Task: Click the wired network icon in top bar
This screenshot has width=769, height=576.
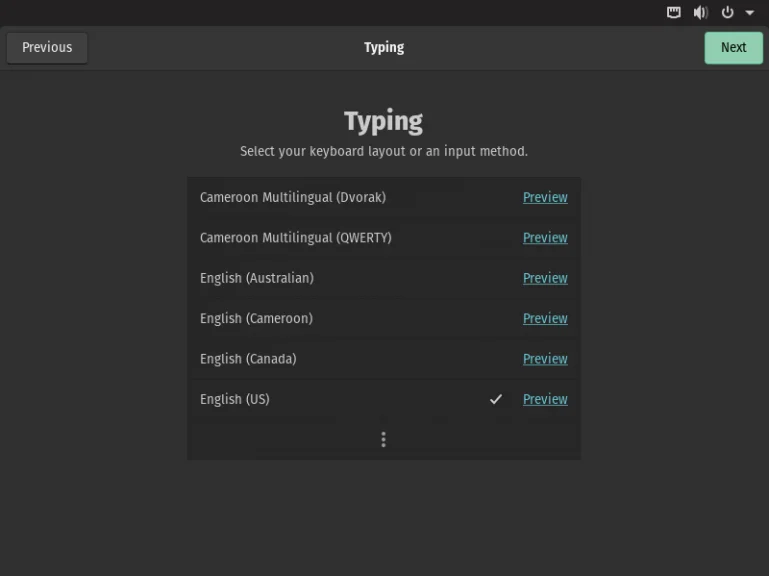Action: point(674,12)
